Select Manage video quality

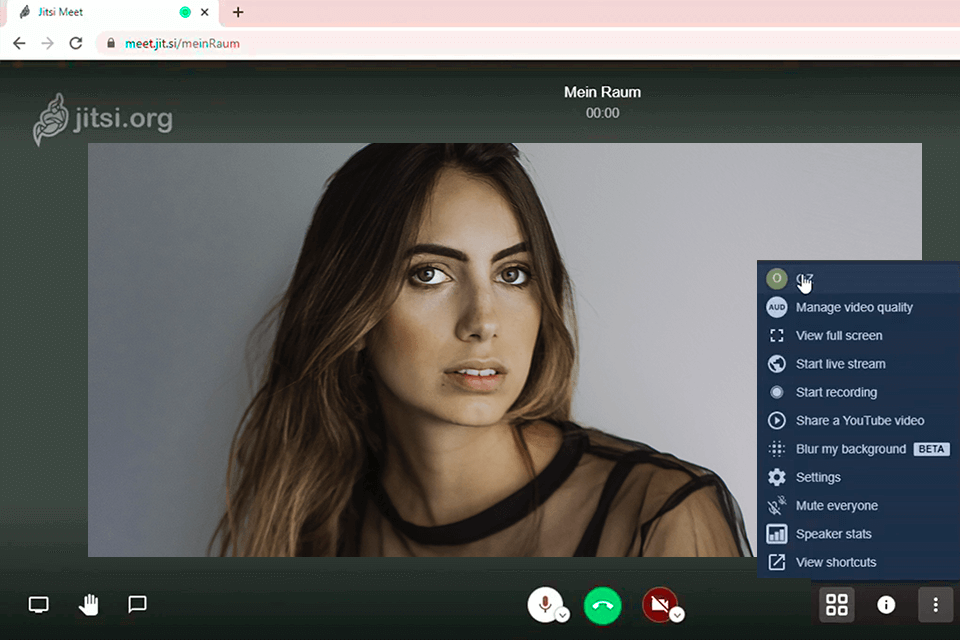click(858, 307)
